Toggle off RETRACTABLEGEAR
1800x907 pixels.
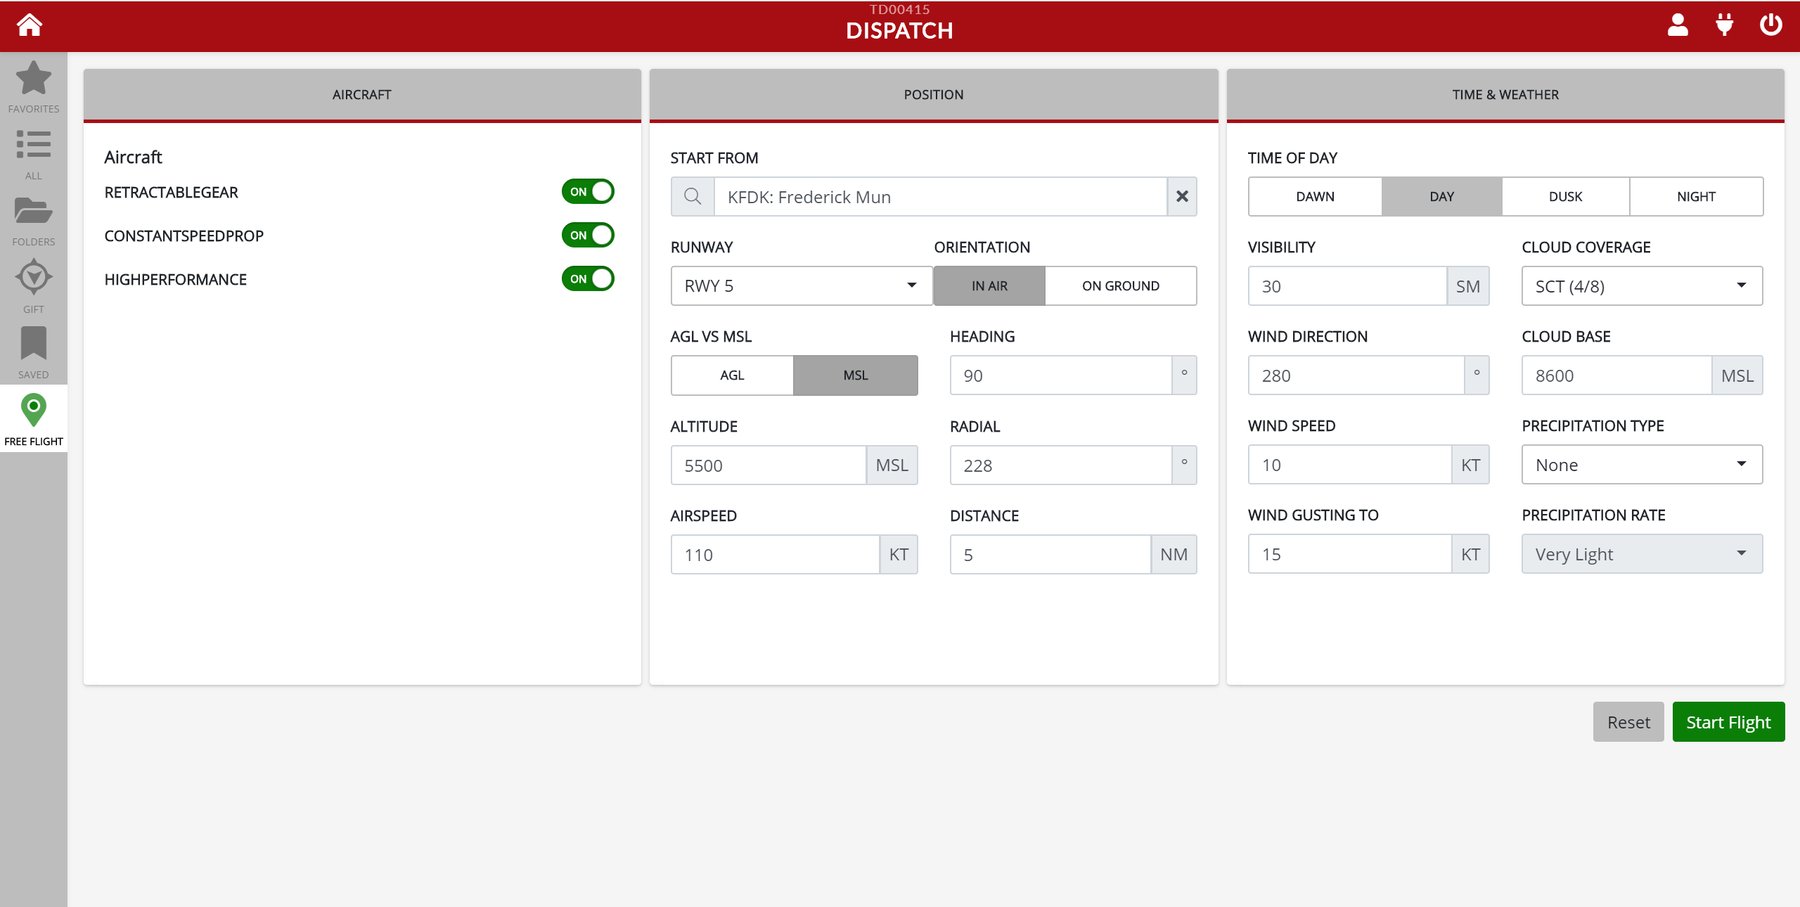click(588, 191)
